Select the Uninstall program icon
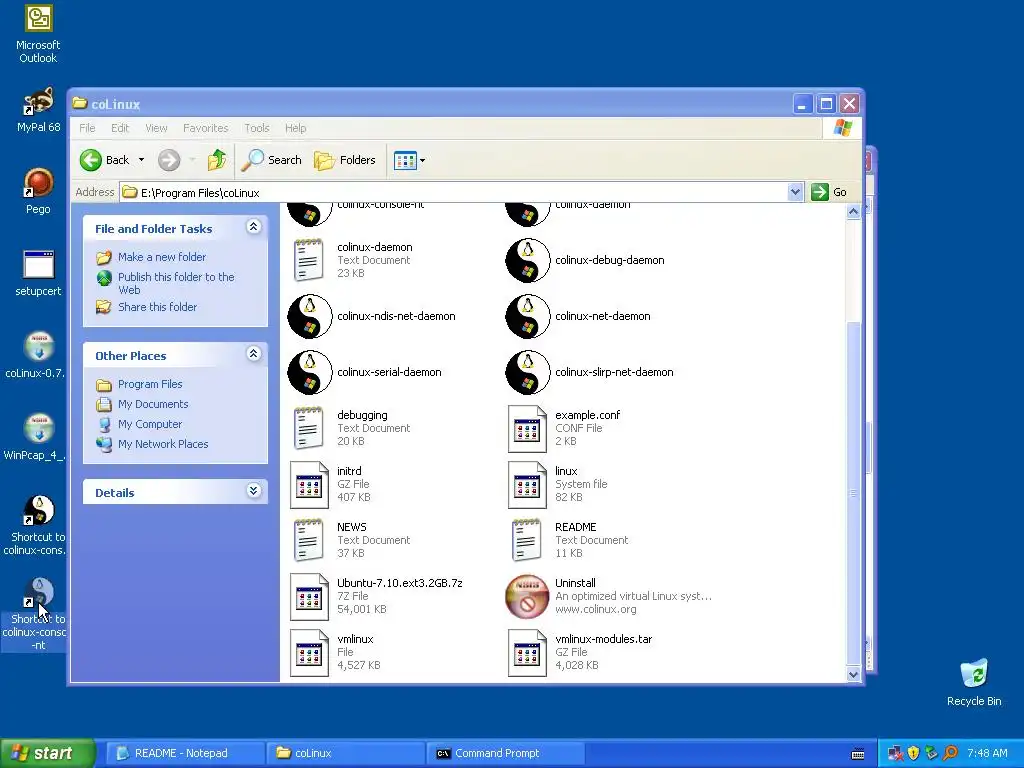1024x768 pixels. pyautogui.click(x=527, y=596)
